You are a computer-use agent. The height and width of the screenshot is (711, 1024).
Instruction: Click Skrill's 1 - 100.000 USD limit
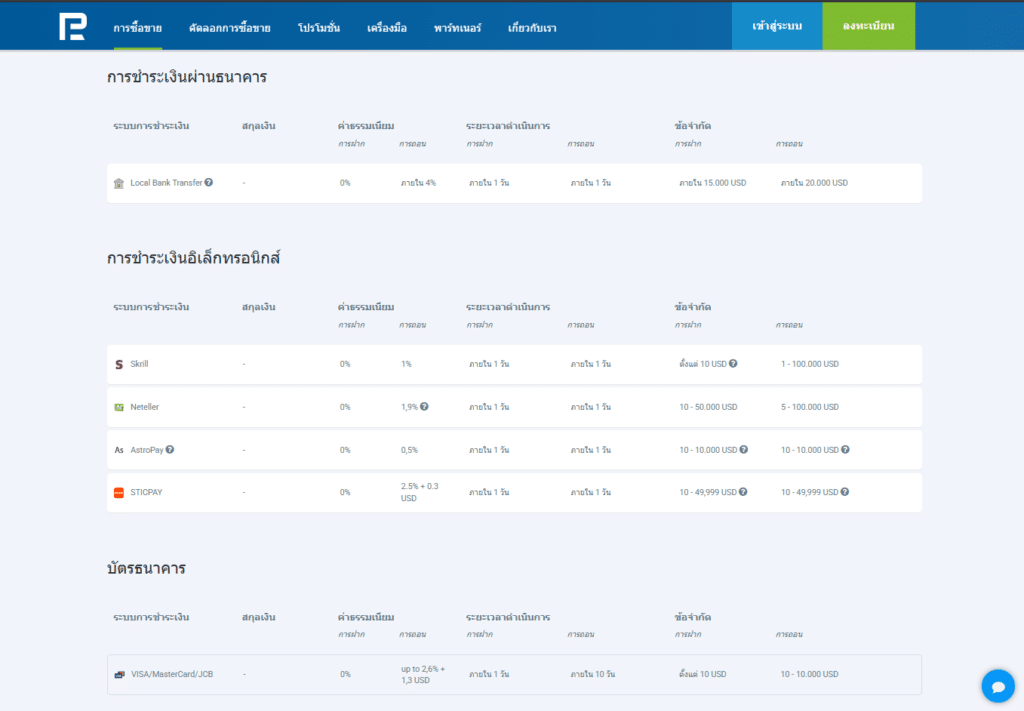[x=810, y=364]
